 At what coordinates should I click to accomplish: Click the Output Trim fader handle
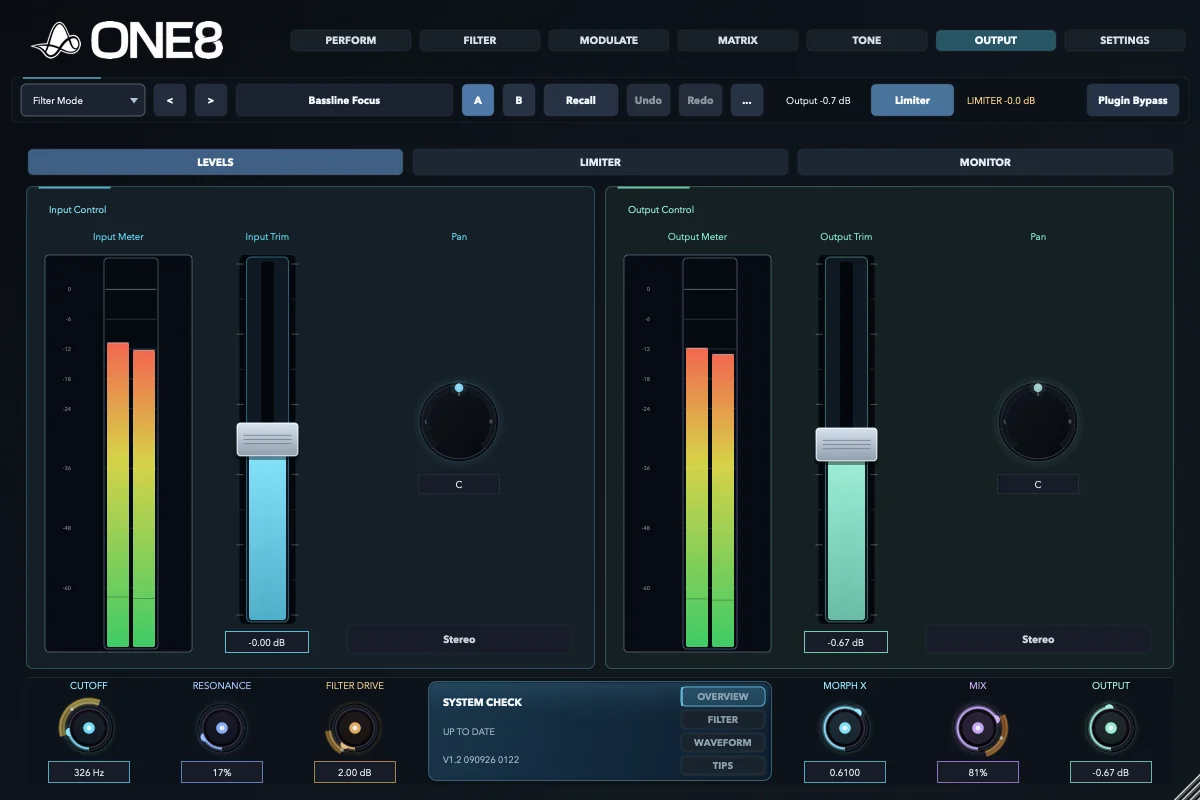tap(846, 444)
